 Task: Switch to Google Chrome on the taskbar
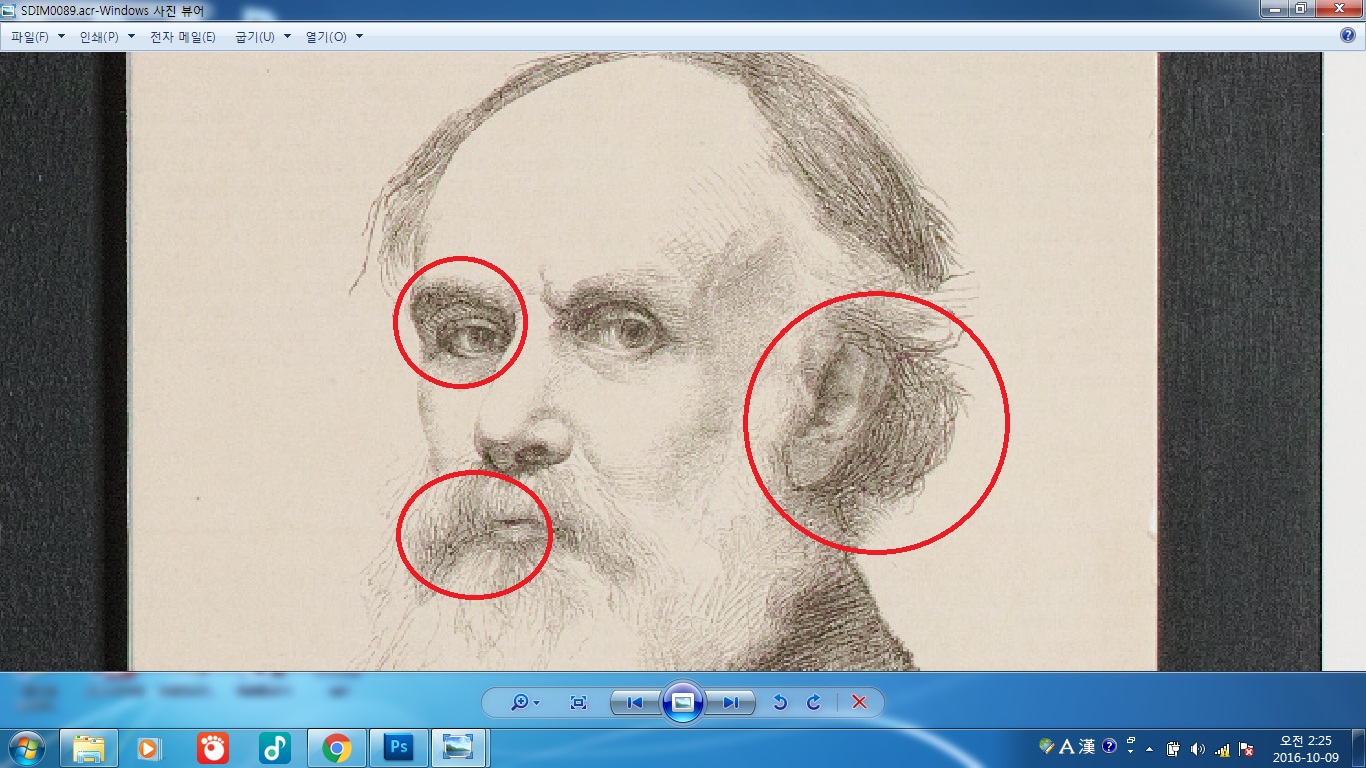(336, 747)
